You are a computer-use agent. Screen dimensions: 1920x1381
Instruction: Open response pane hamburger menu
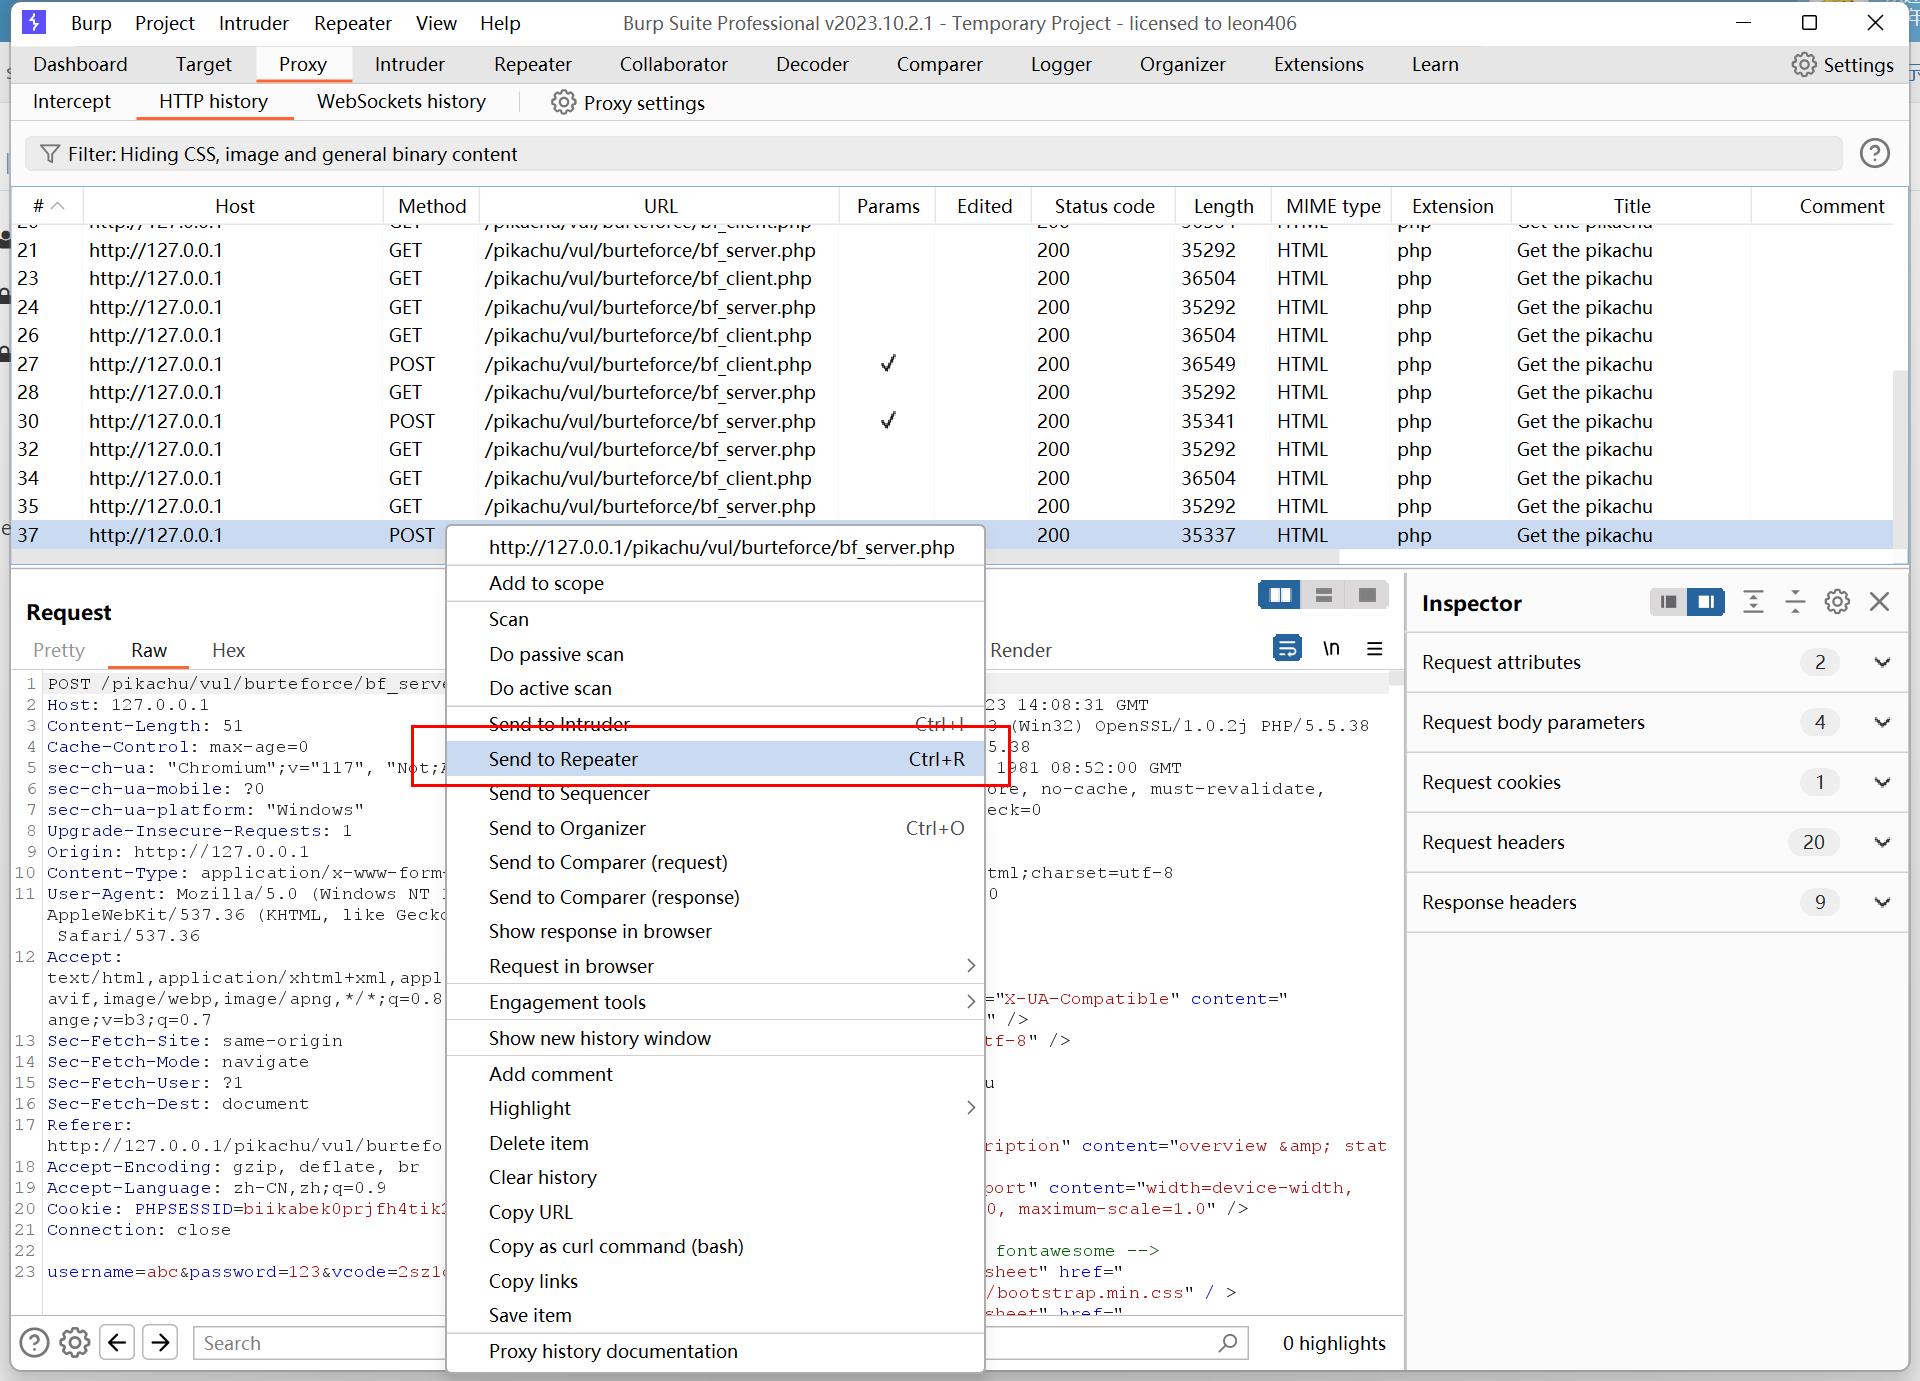coord(1375,649)
